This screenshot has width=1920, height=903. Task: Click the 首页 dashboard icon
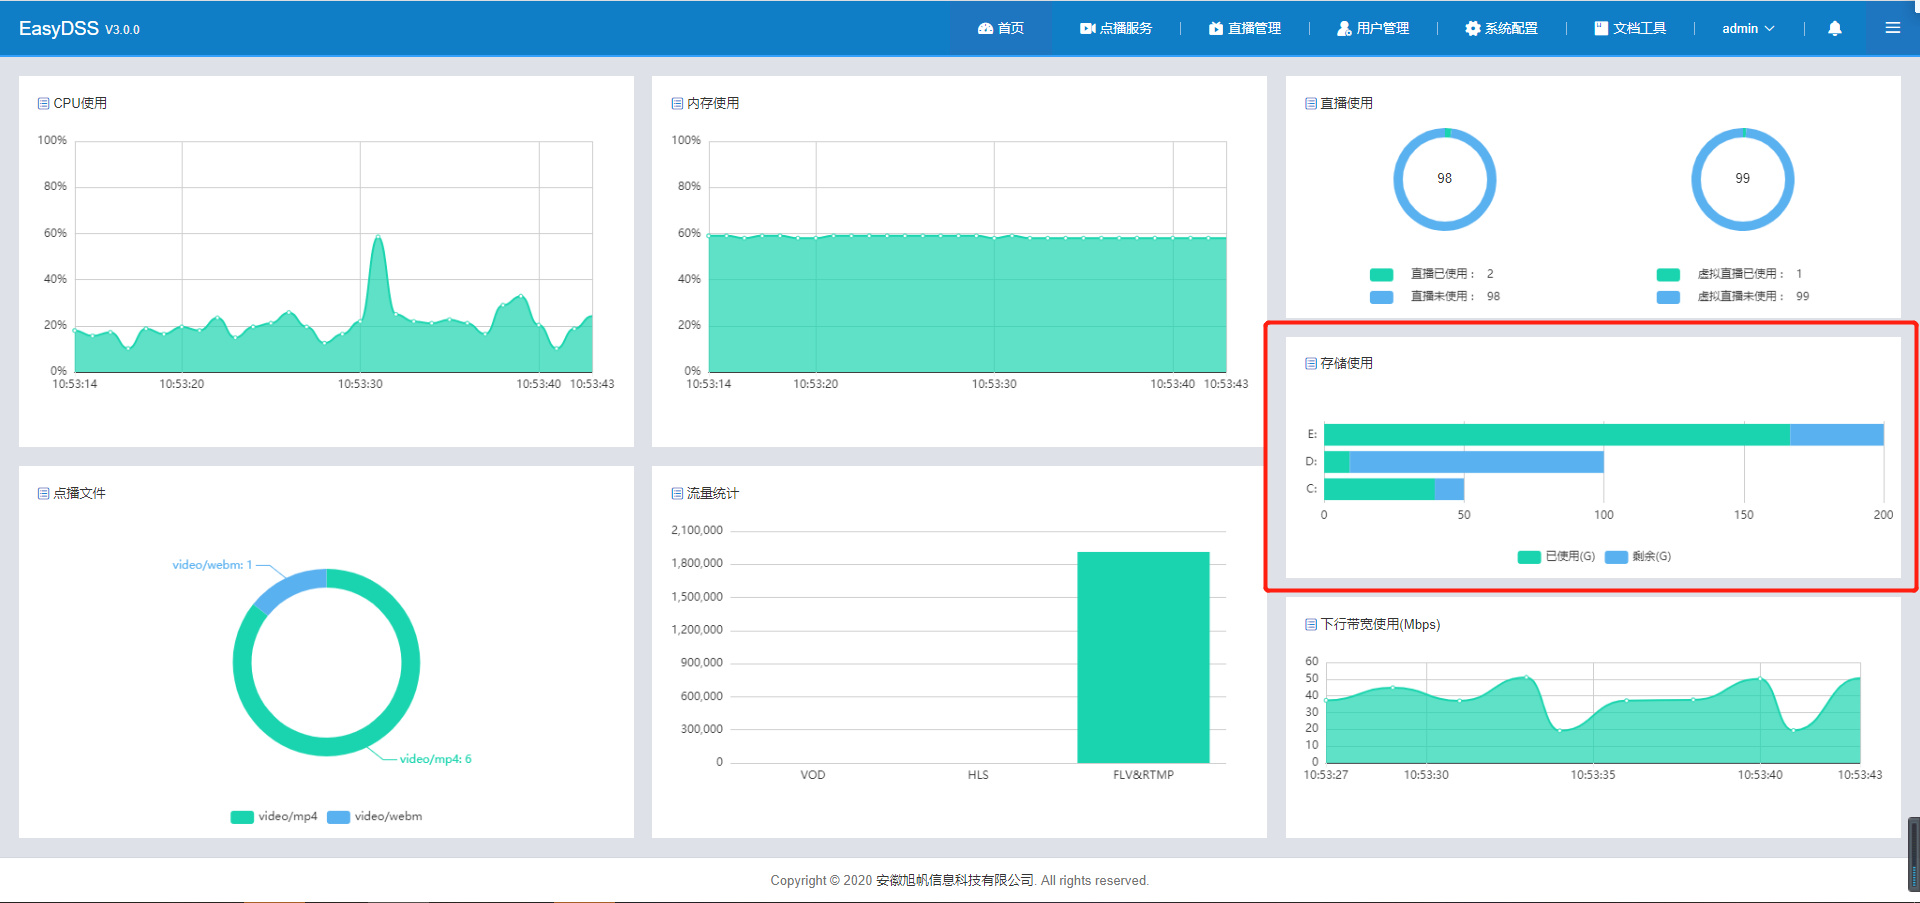coord(985,28)
